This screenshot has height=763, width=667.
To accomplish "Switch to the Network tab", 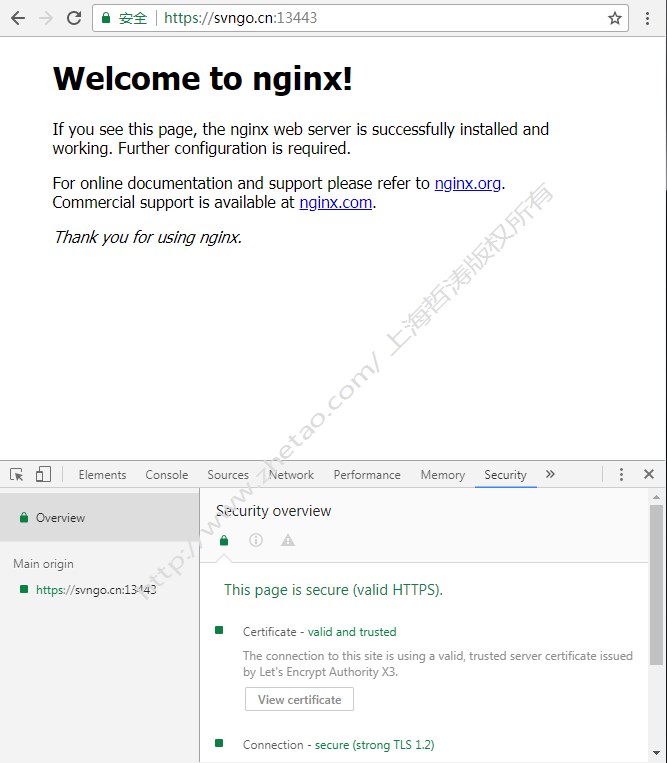I will (x=291, y=475).
